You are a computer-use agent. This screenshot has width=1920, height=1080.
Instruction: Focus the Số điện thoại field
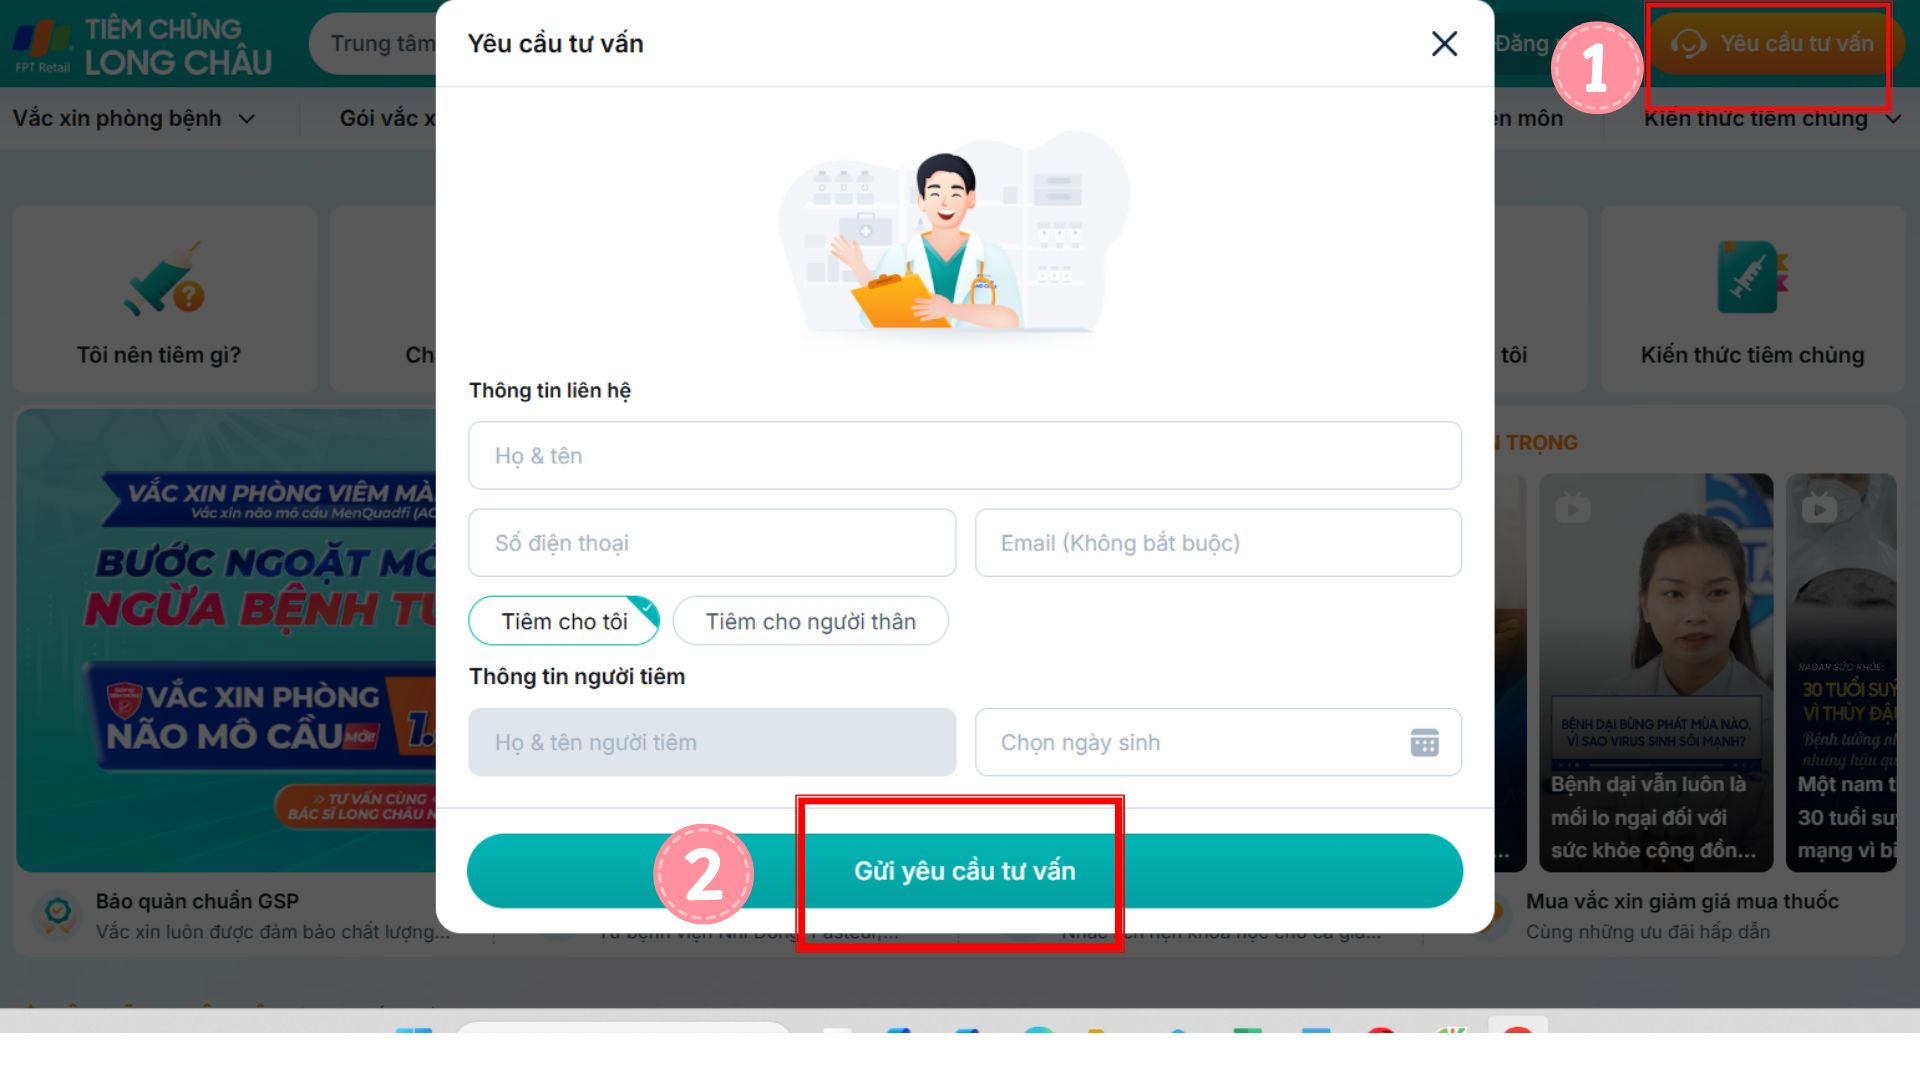(712, 543)
